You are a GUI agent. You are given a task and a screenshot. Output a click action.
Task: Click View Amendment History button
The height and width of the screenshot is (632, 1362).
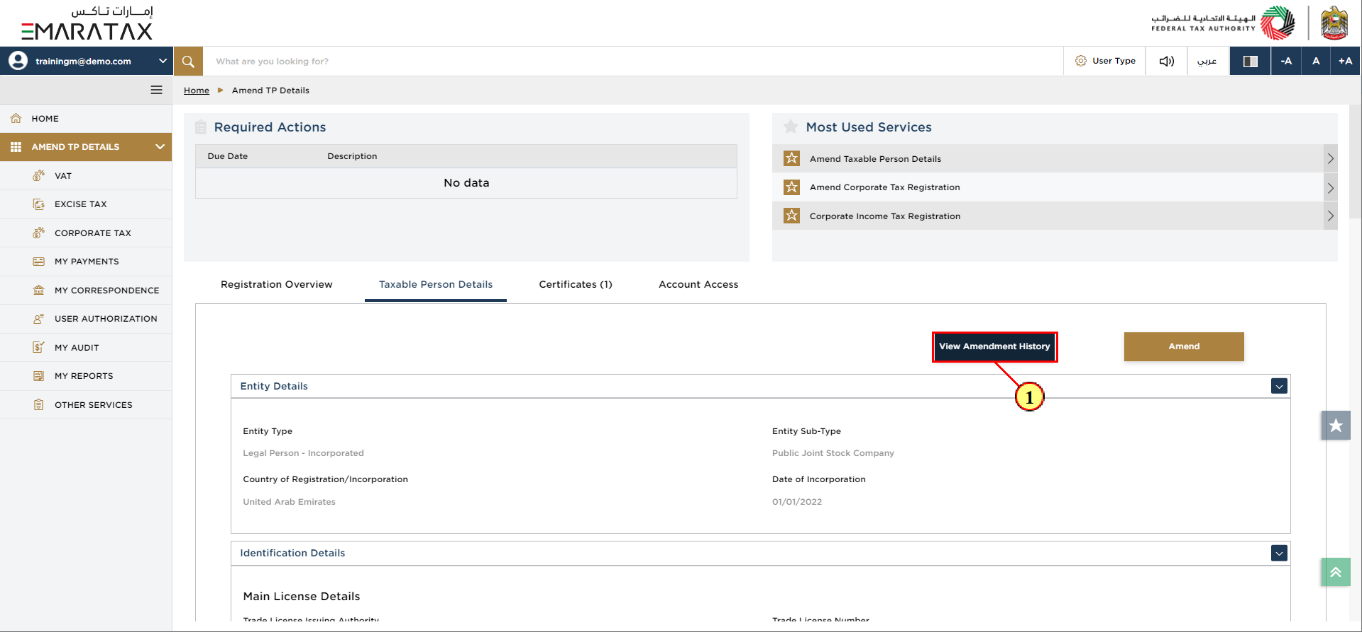point(994,347)
